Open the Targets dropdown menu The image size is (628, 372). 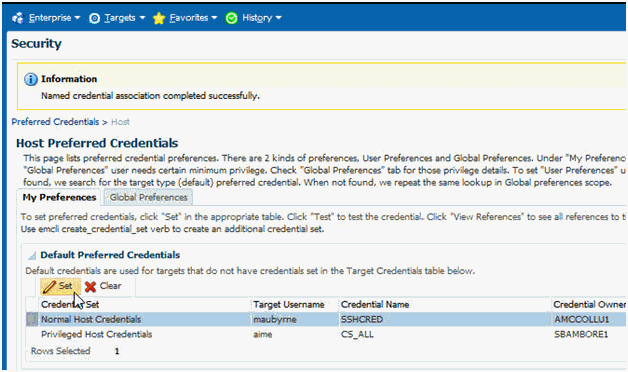click(124, 18)
